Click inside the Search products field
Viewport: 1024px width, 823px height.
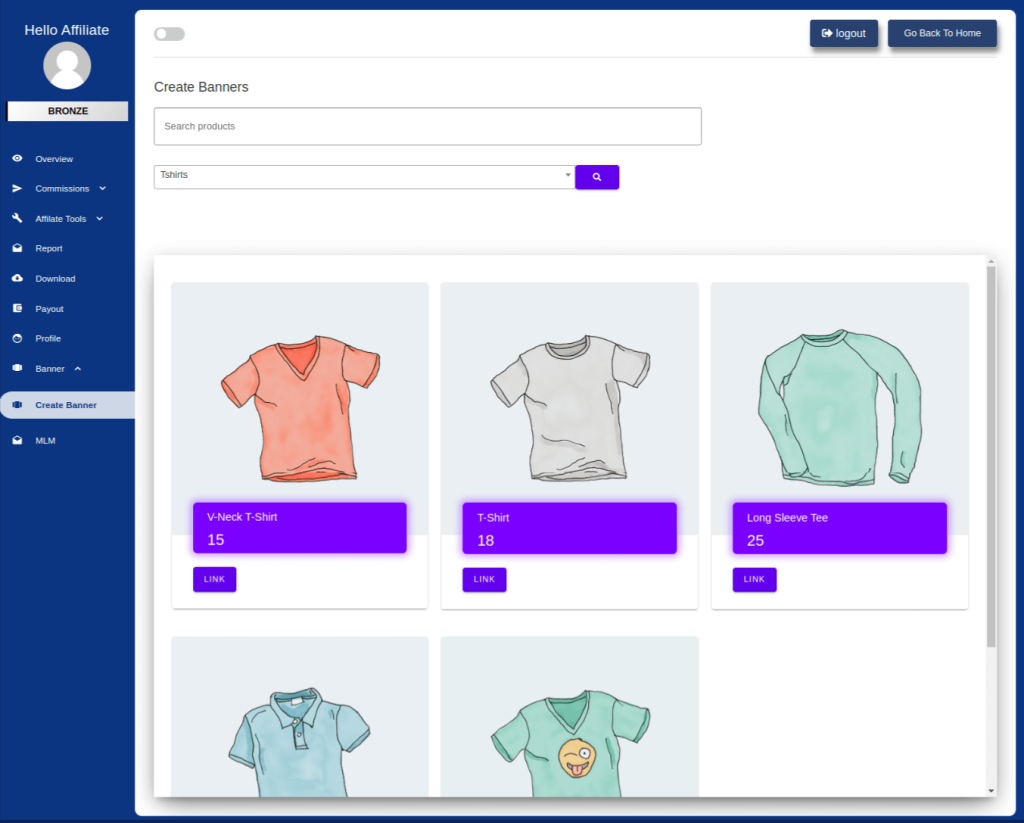click(x=427, y=126)
